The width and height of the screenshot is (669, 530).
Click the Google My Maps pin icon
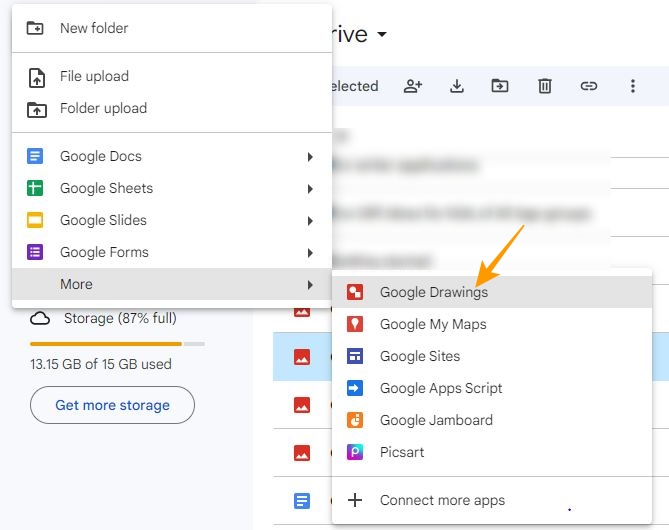[355, 324]
